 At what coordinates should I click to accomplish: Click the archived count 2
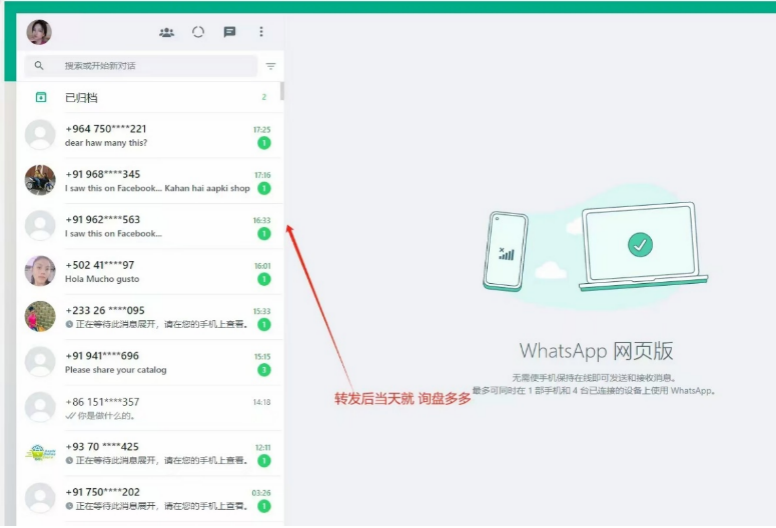click(x=264, y=97)
